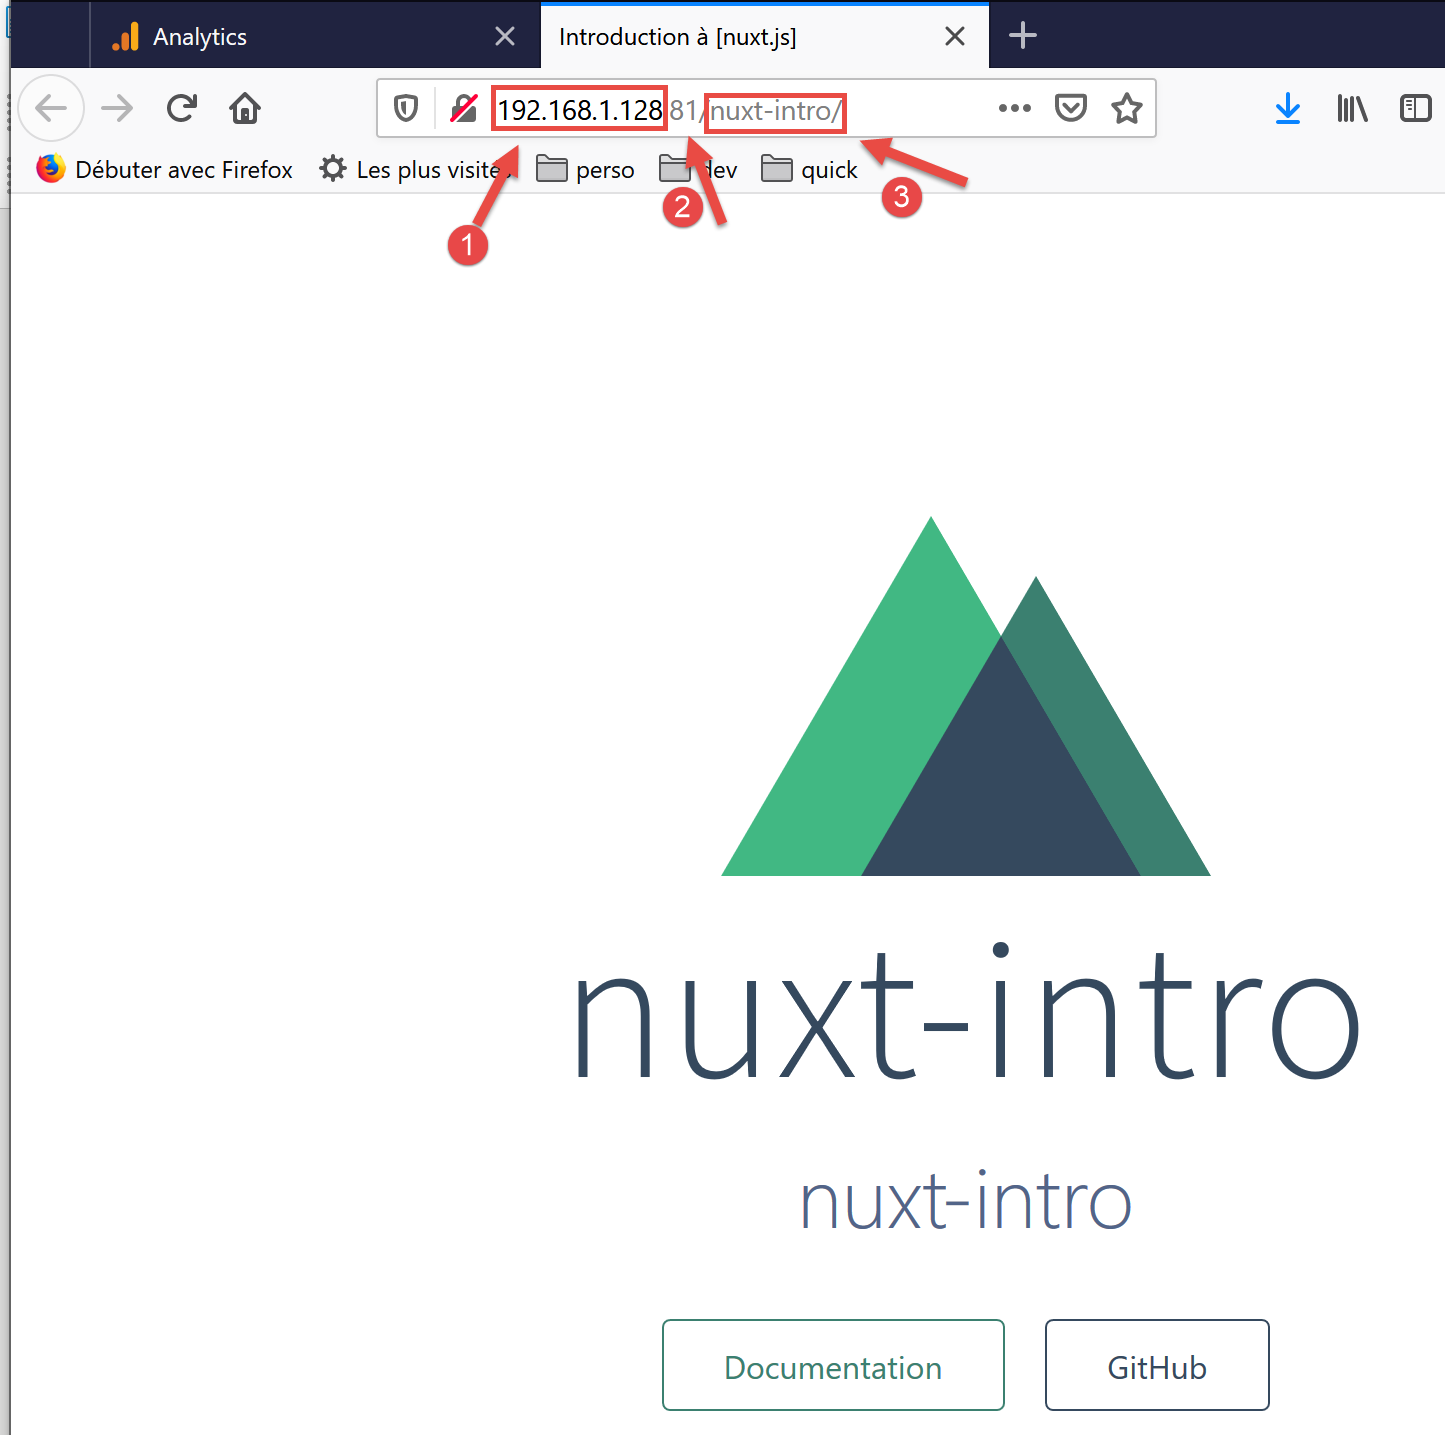Viewport: 1445px width, 1435px height.
Task: Close the Introduction à [nuxt.js] tab
Action: pyautogui.click(x=955, y=37)
